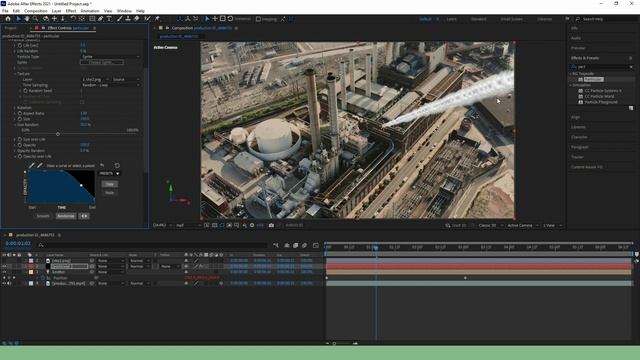Open the Effect menu

[71, 11]
